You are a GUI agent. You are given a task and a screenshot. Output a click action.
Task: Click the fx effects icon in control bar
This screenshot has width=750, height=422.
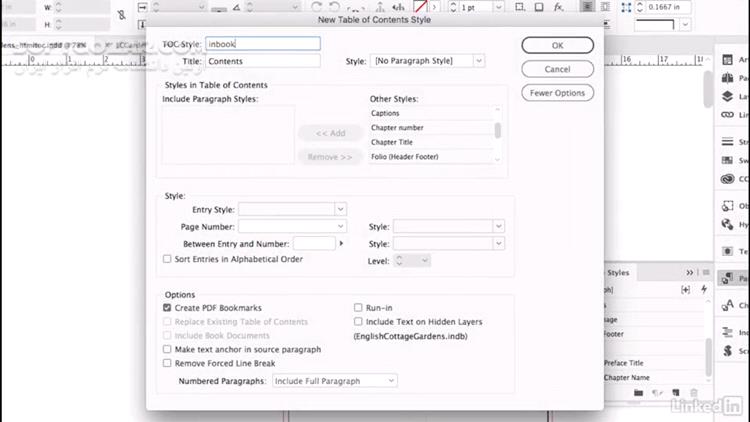point(558,7)
